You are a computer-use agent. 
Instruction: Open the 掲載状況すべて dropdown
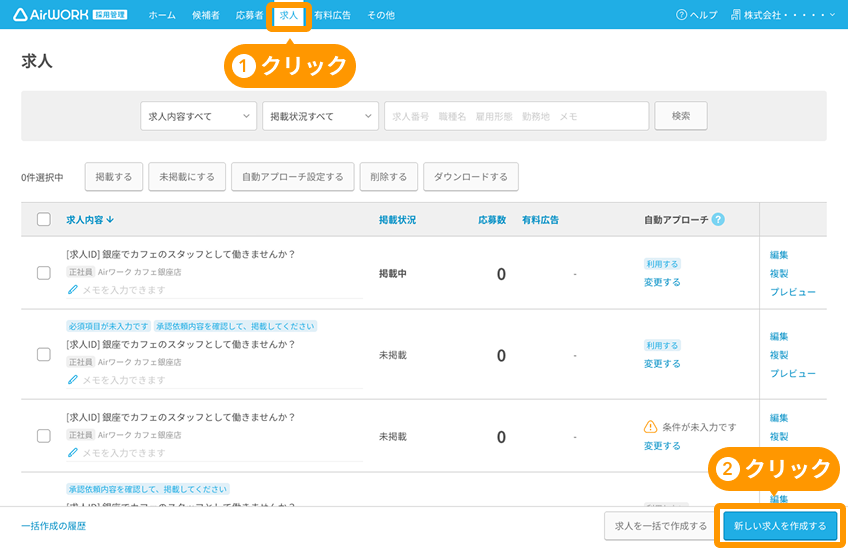point(320,116)
